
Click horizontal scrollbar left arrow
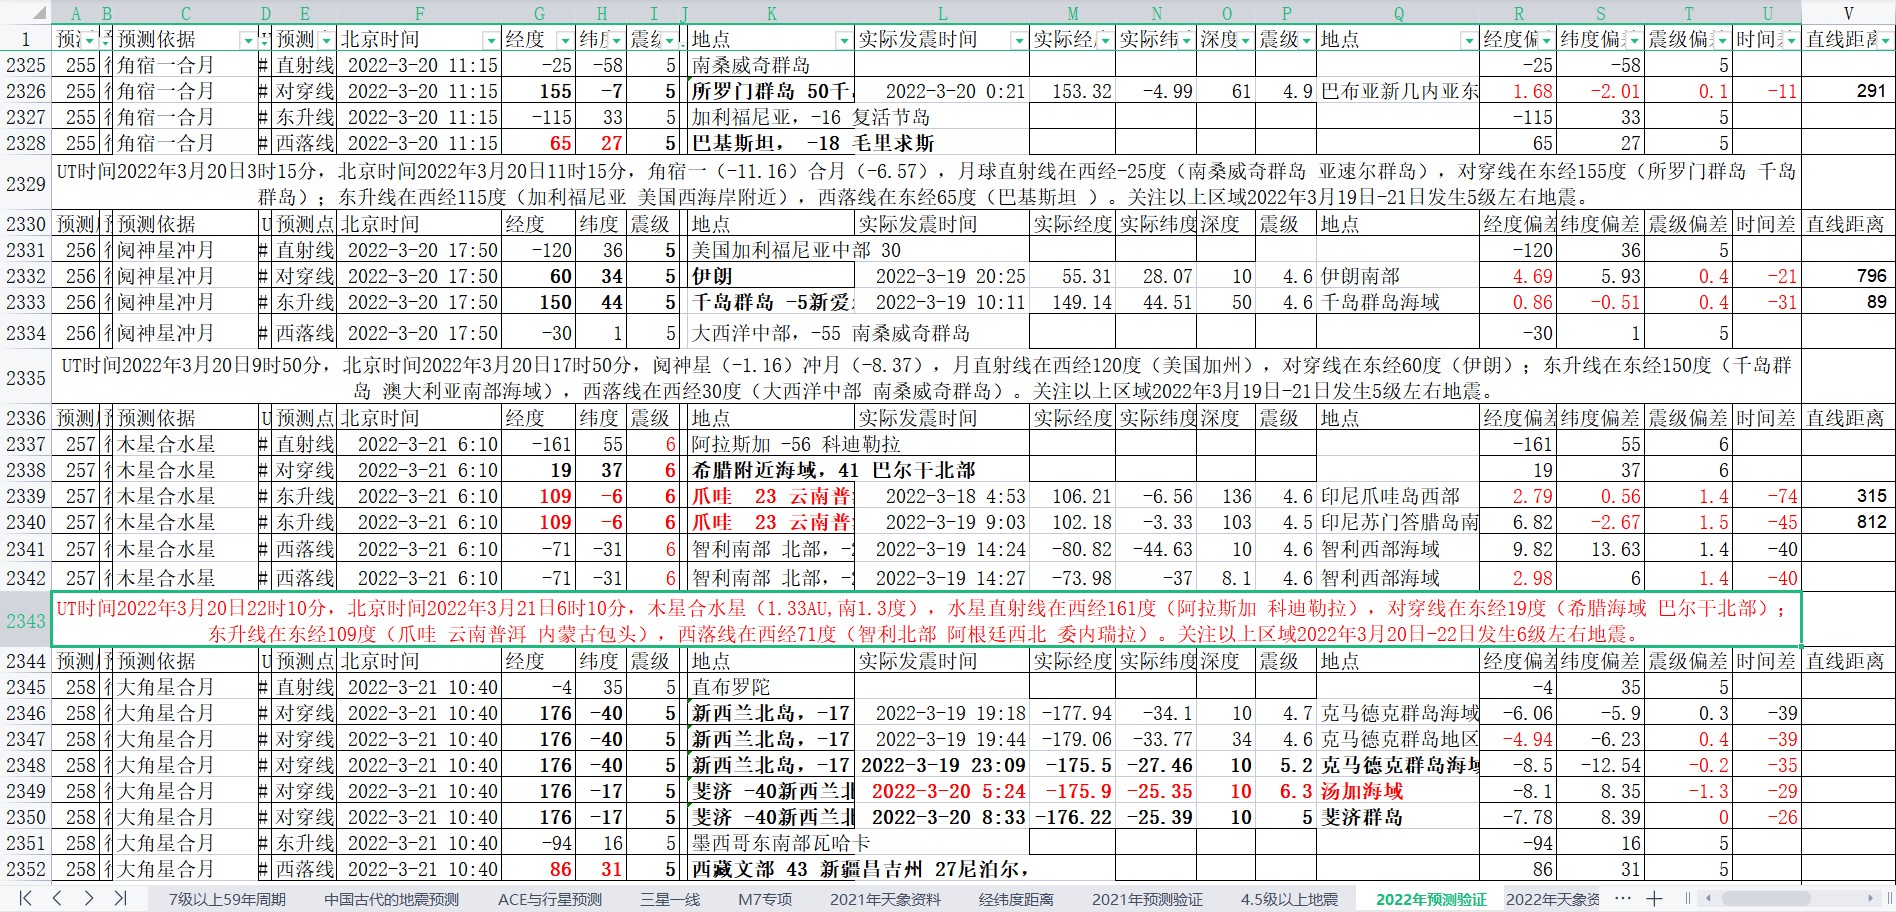coord(1709,898)
